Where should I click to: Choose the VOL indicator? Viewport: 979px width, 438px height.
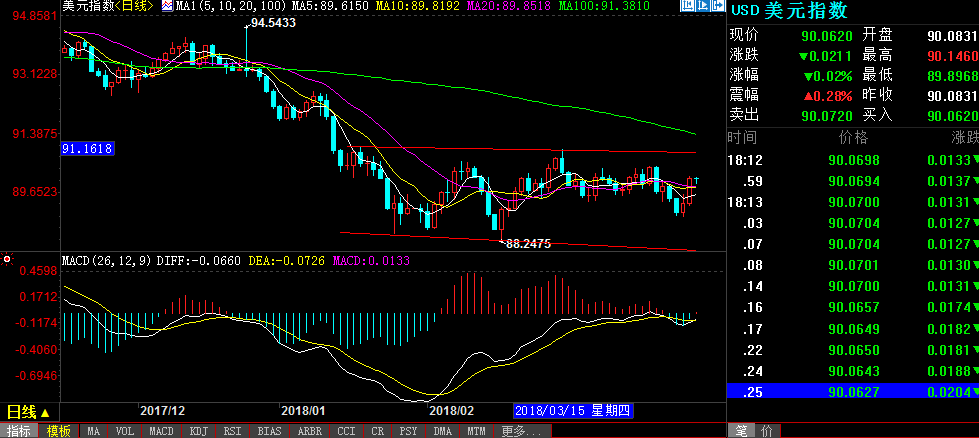coord(124,431)
